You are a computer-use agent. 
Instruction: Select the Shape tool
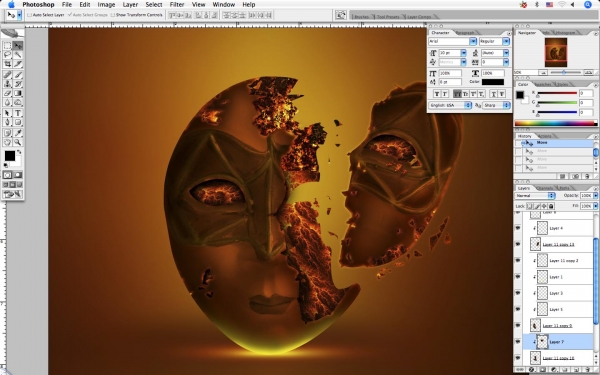point(18,122)
